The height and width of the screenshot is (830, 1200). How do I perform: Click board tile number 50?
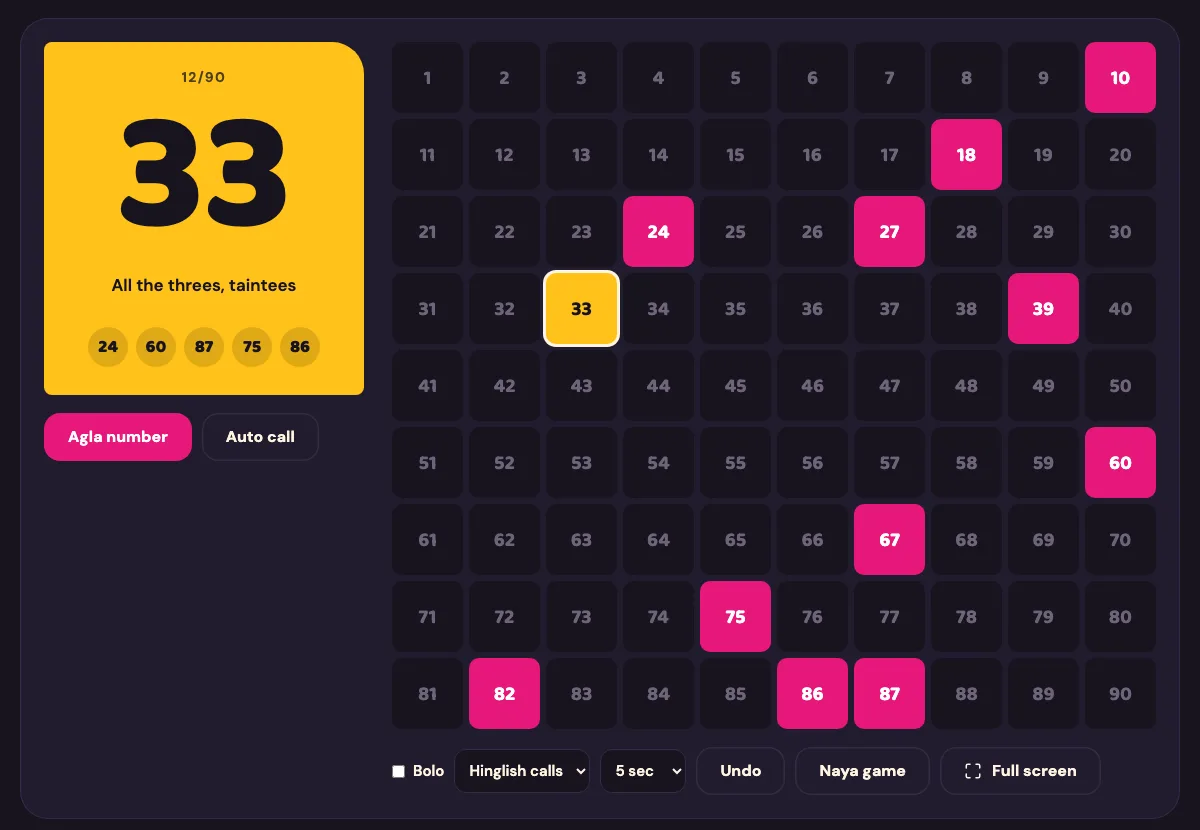[x=1120, y=386]
